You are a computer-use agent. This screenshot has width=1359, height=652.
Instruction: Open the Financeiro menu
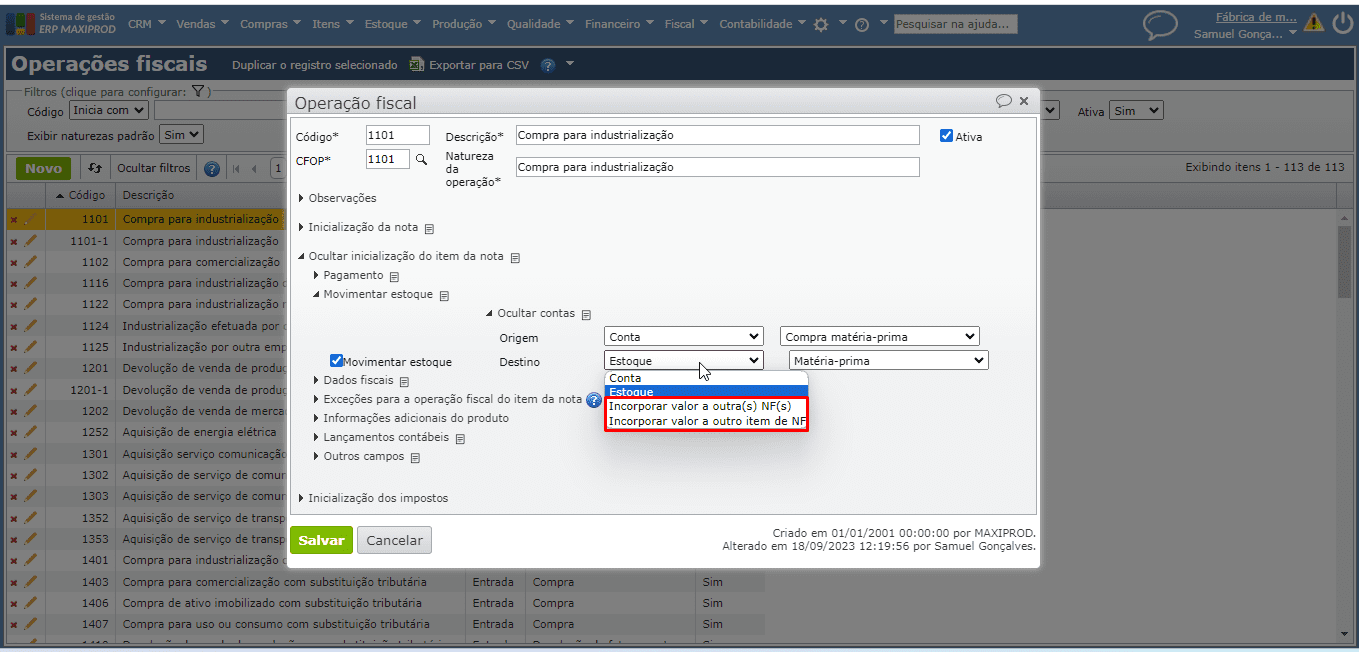[620, 24]
